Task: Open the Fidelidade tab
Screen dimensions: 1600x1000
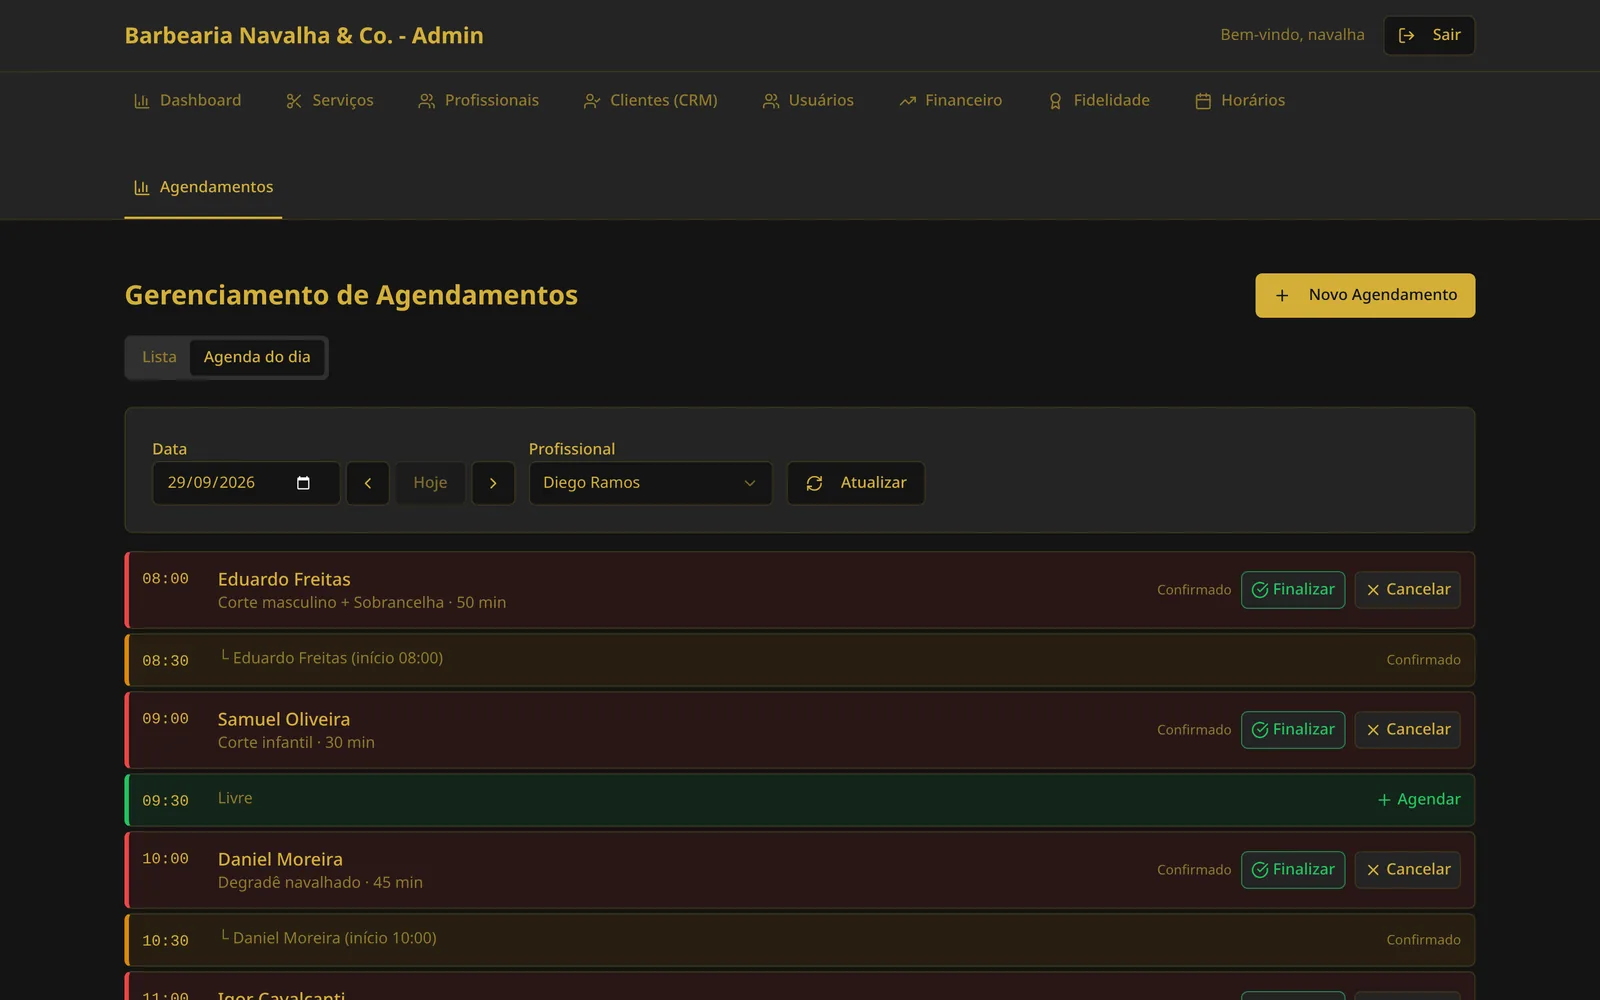Action: pos(1098,100)
